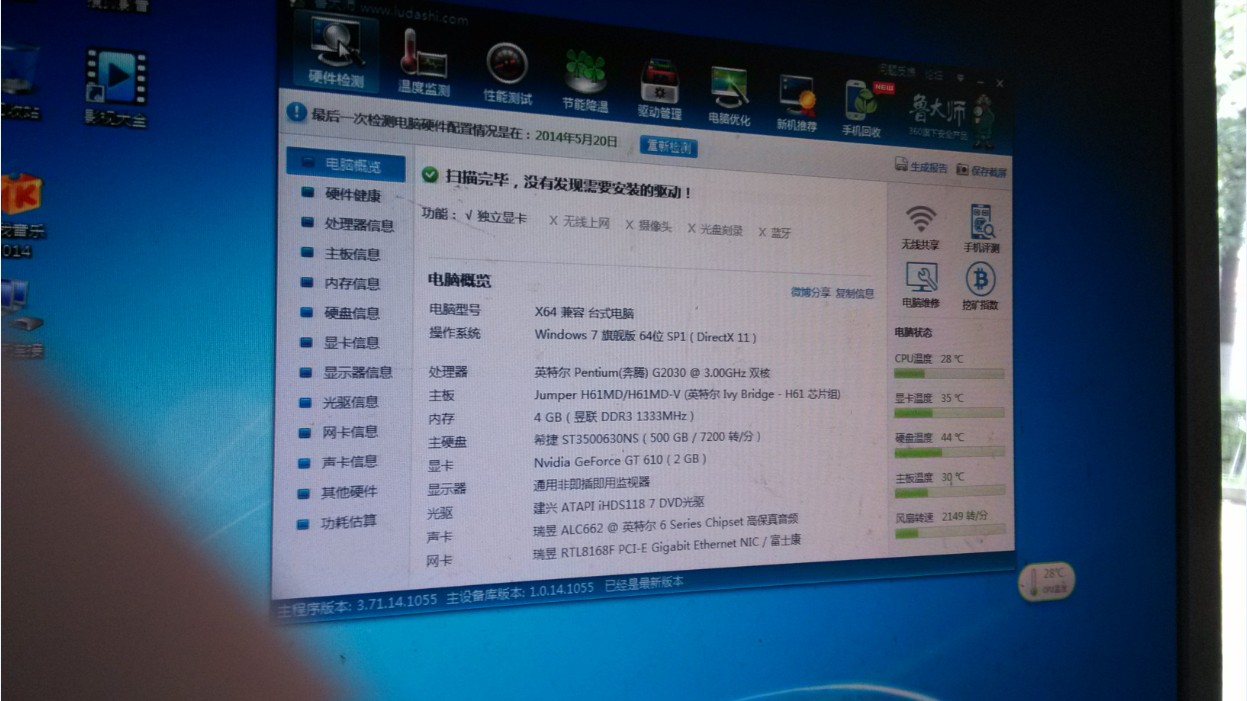Open the 手机评测 phone benchmark icon
The image size is (1247, 701).
pos(981,229)
